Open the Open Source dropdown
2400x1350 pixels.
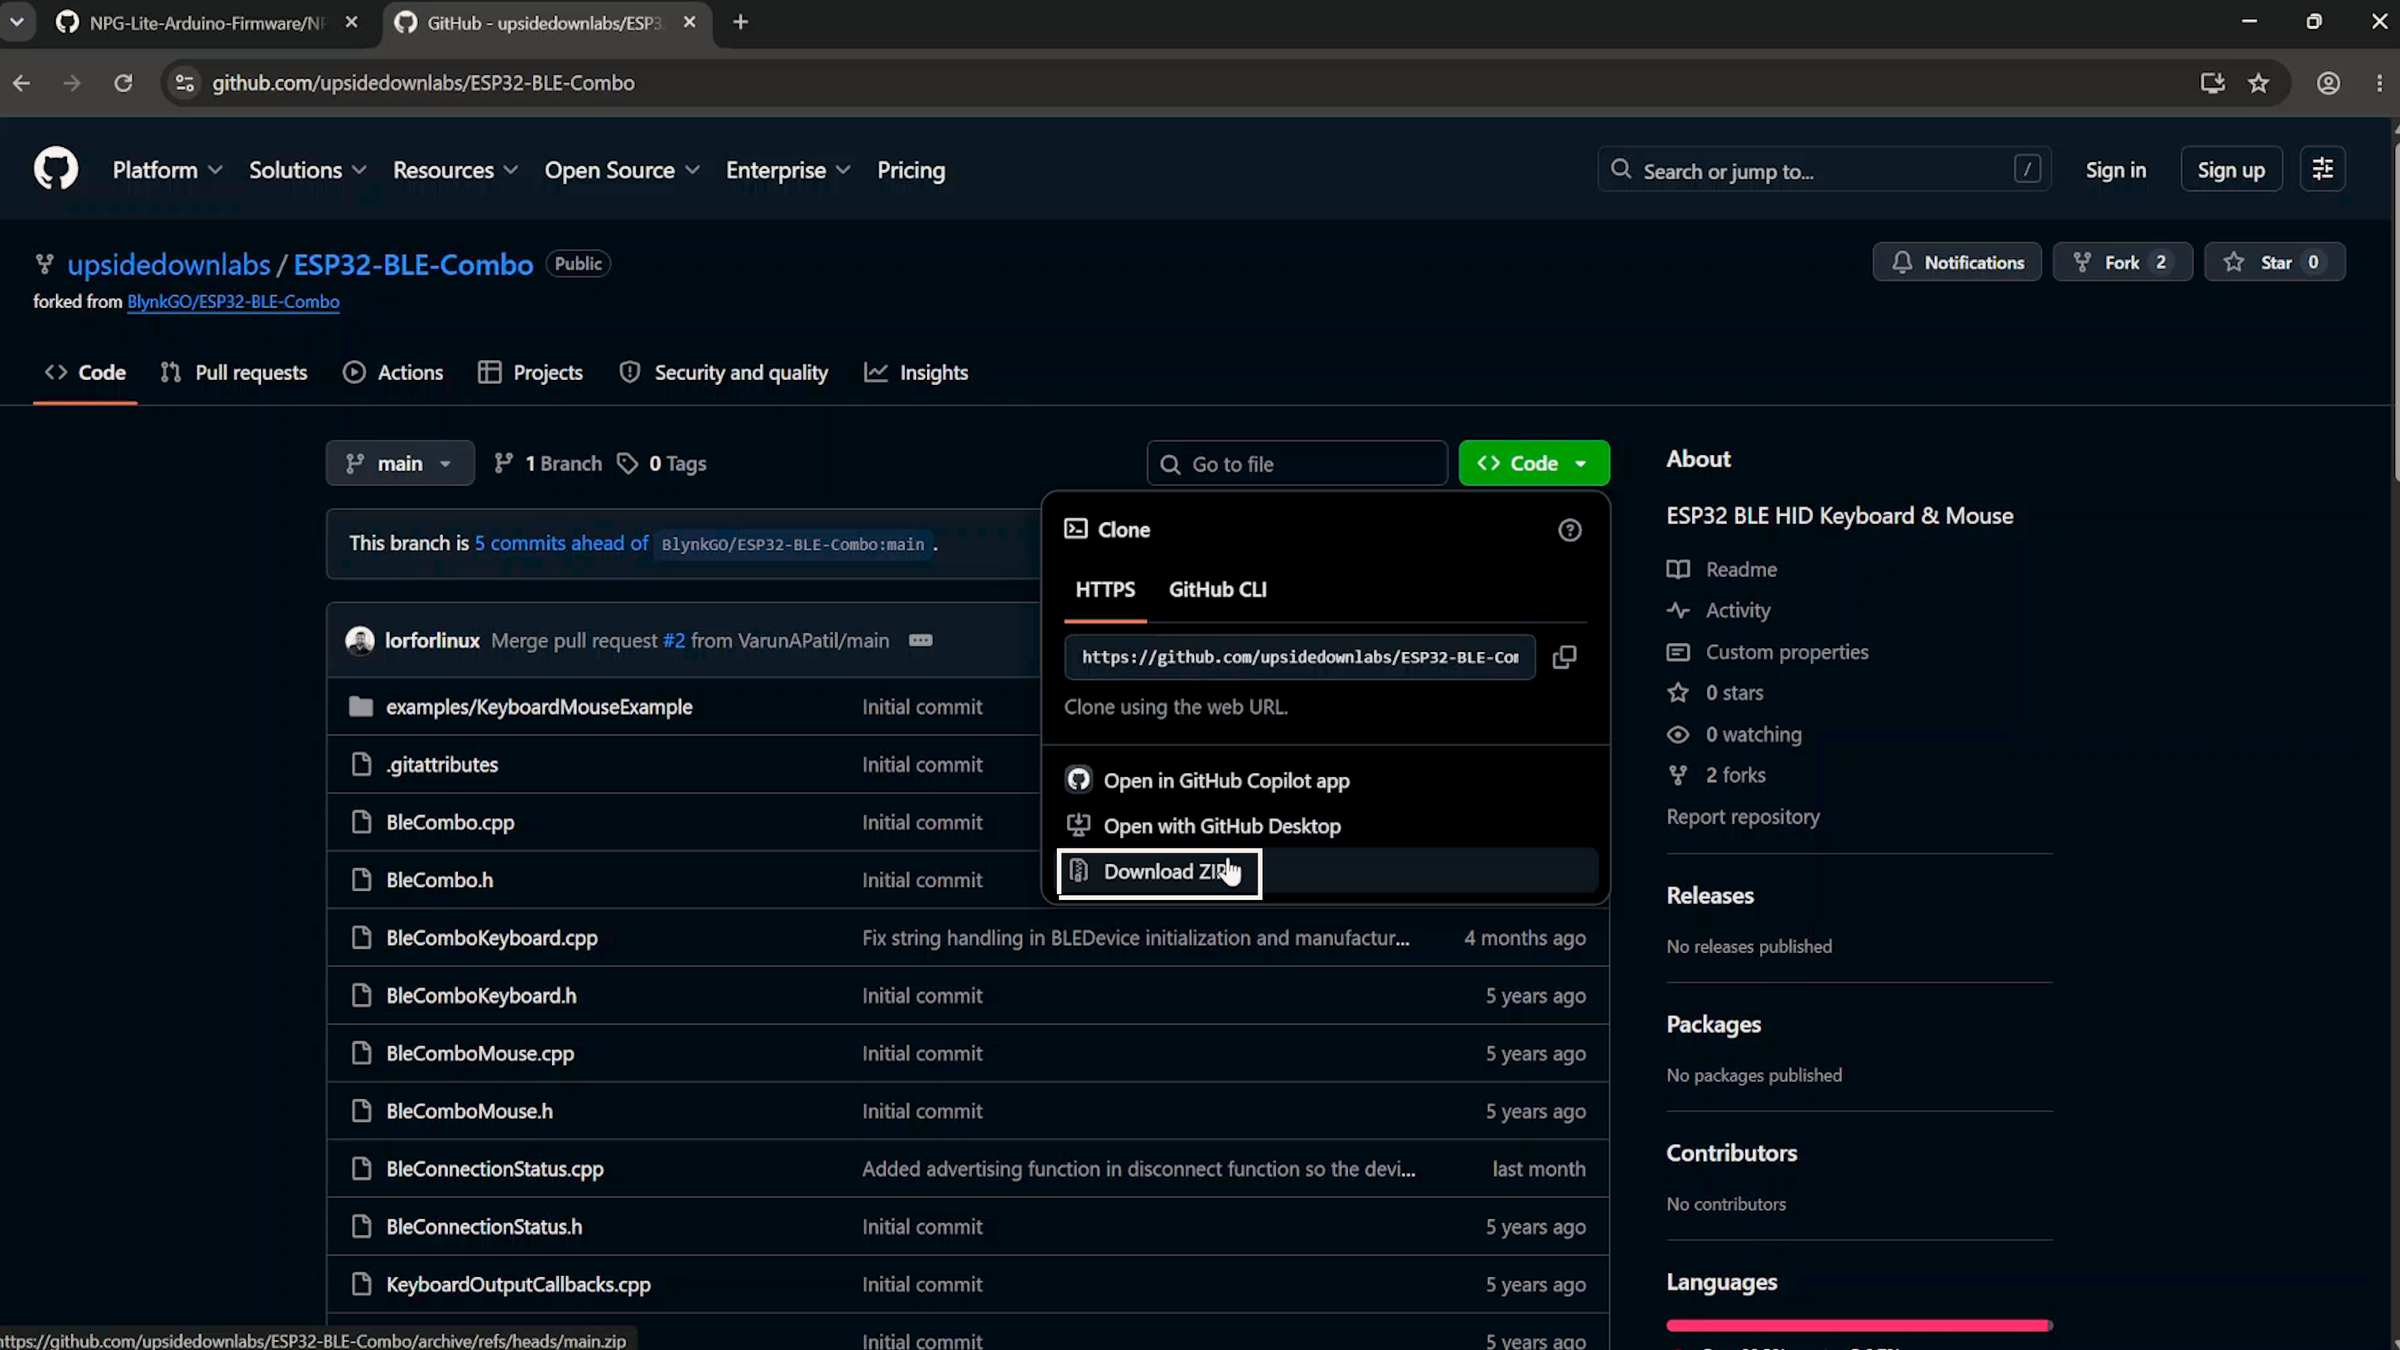(x=622, y=170)
